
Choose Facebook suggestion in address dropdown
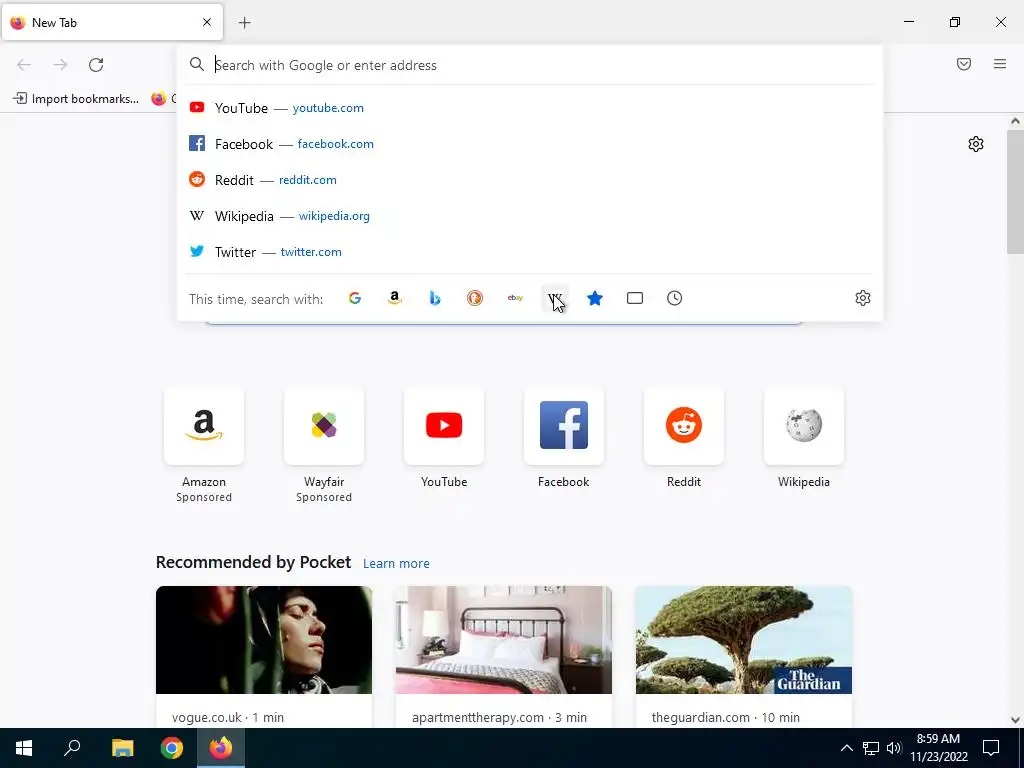click(530, 144)
